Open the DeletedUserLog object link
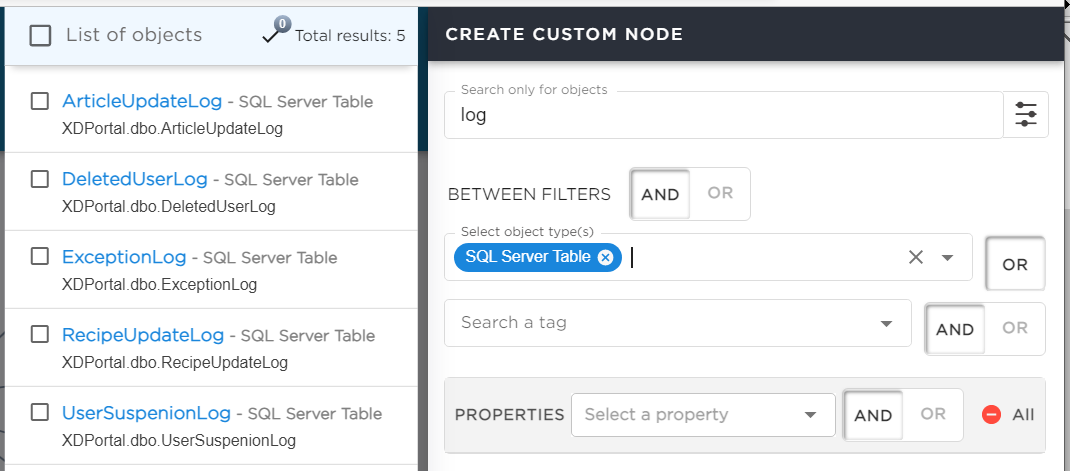This screenshot has height=471, width=1070. [x=134, y=179]
